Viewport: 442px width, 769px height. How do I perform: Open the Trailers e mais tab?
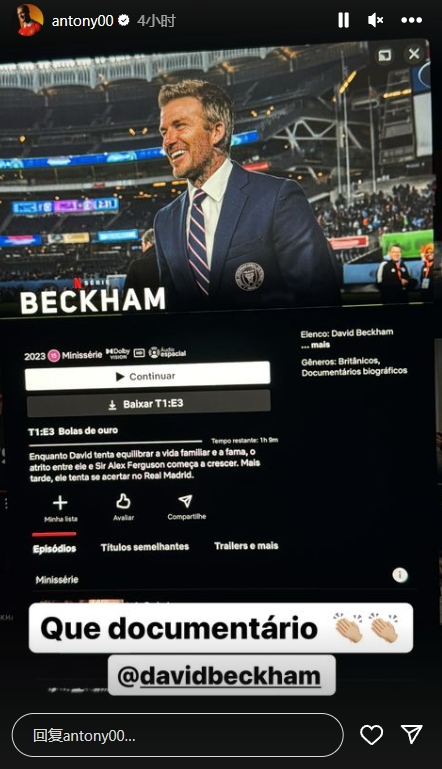(246, 546)
